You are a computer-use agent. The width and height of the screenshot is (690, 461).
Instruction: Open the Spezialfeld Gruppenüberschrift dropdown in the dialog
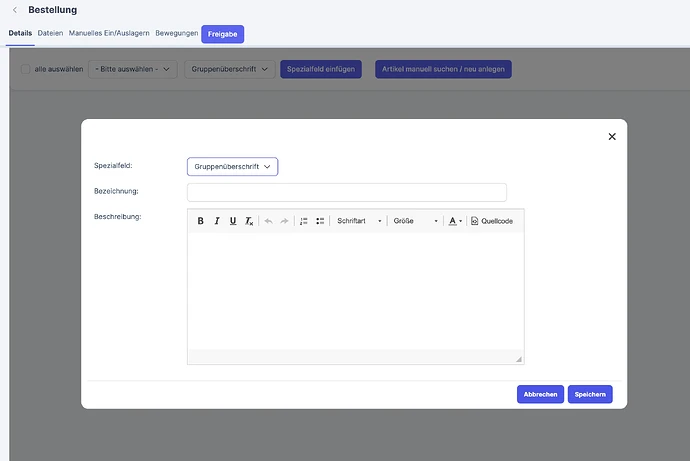tap(232, 167)
